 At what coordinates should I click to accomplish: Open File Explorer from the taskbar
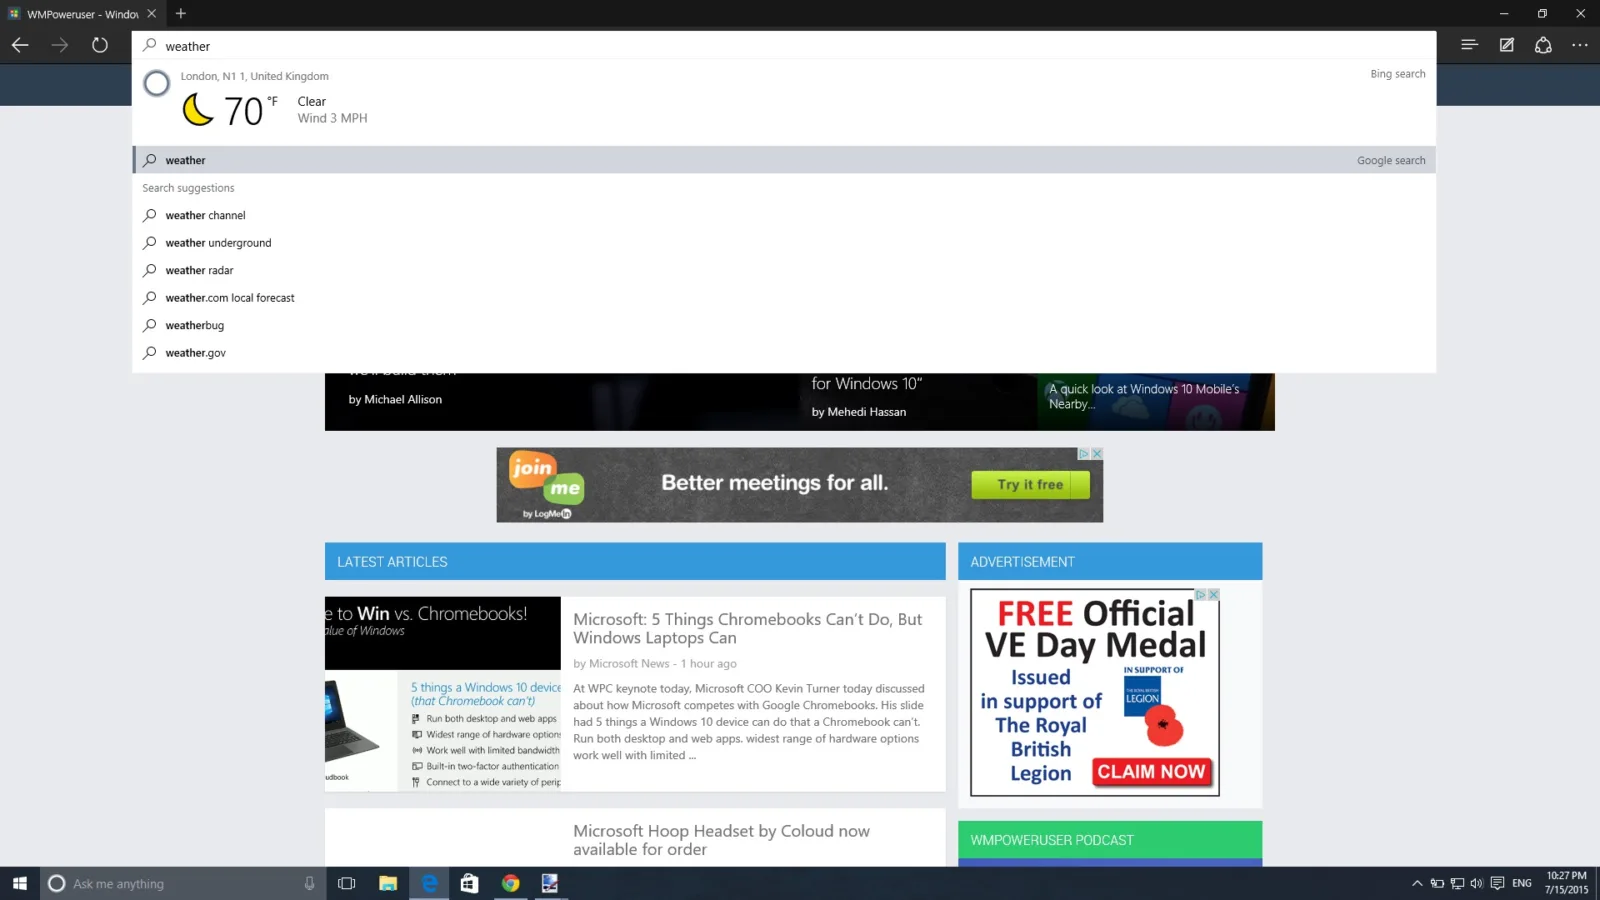[388, 883]
